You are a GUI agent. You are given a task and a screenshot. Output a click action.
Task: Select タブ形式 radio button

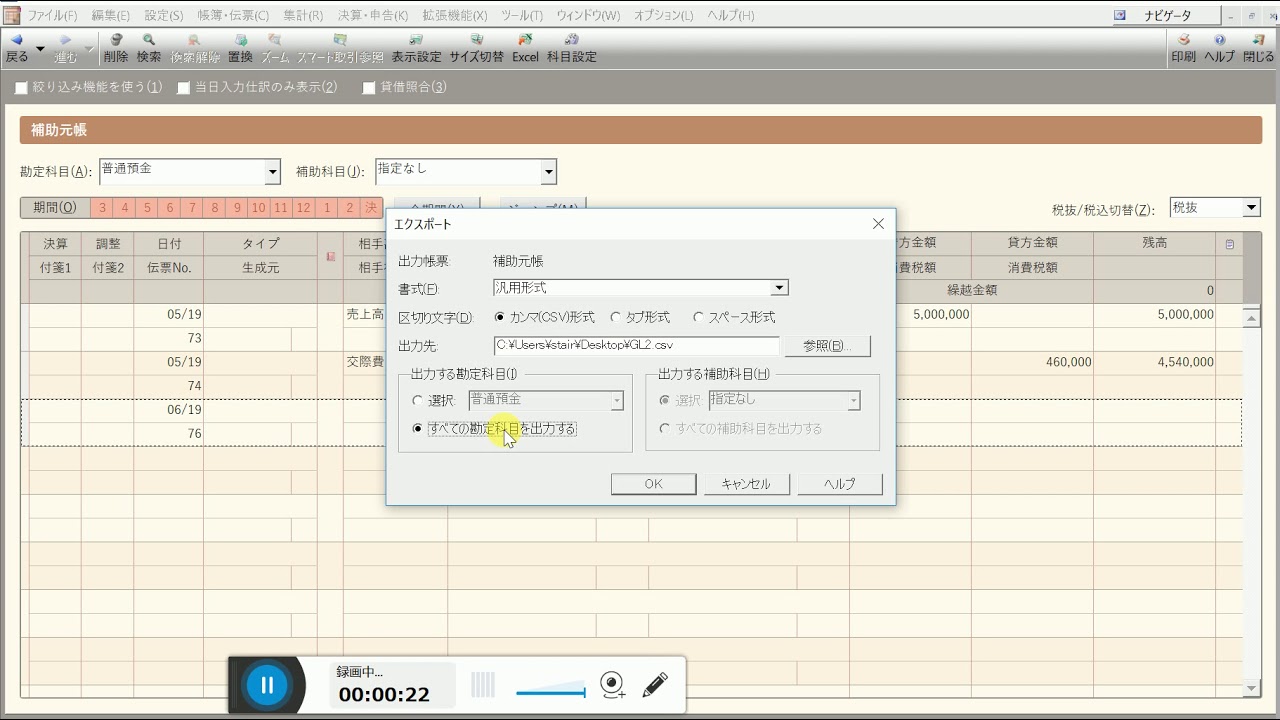tap(615, 317)
